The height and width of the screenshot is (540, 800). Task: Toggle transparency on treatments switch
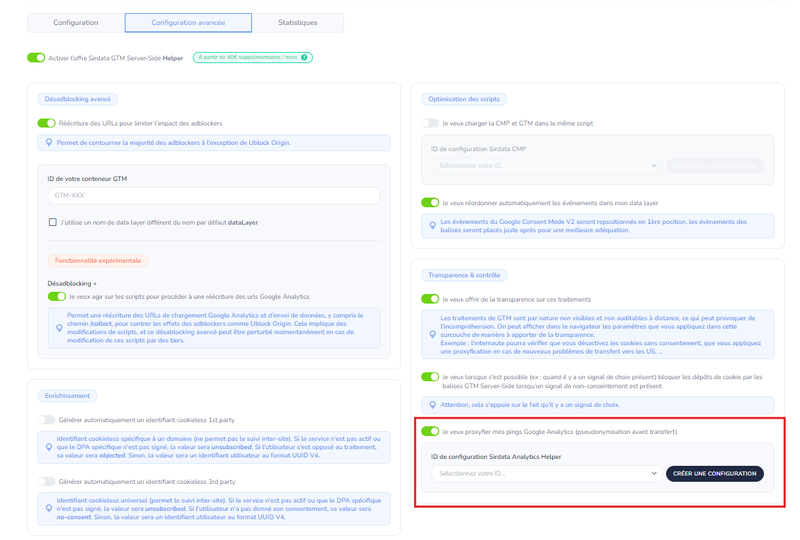[x=430, y=299]
